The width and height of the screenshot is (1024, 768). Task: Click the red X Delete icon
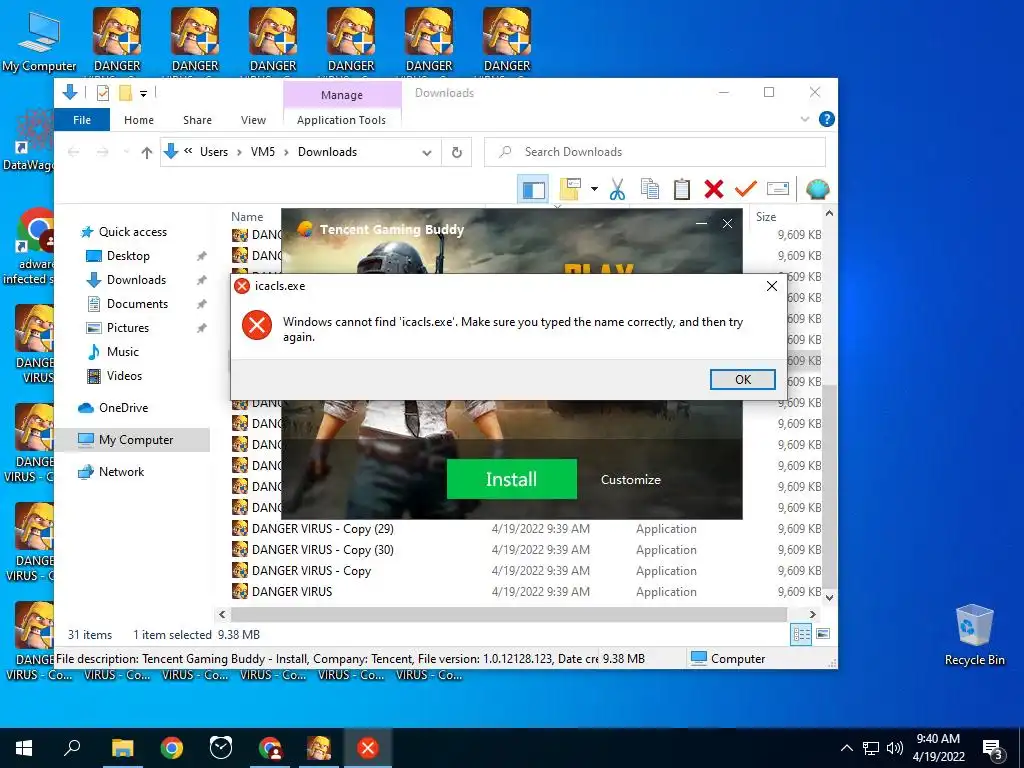[713, 189]
